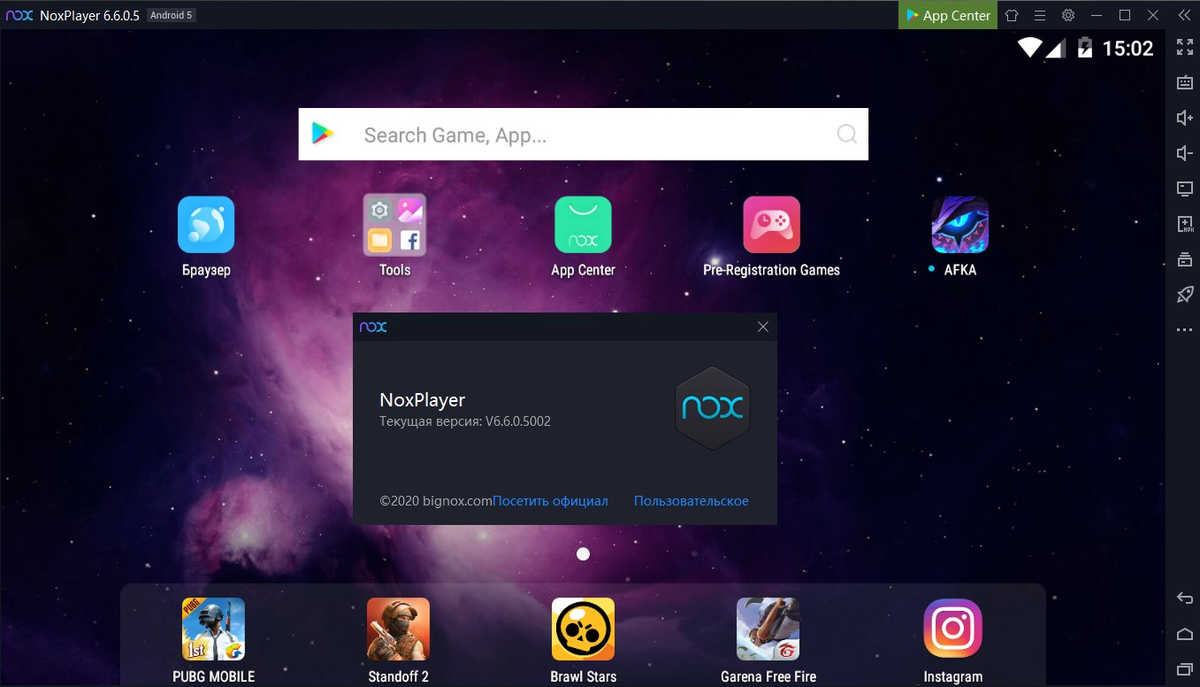The height and width of the screenshot is (687, 1200).
Task: Open the theme (t-shirt) icon
Action: pos(1012,15)
